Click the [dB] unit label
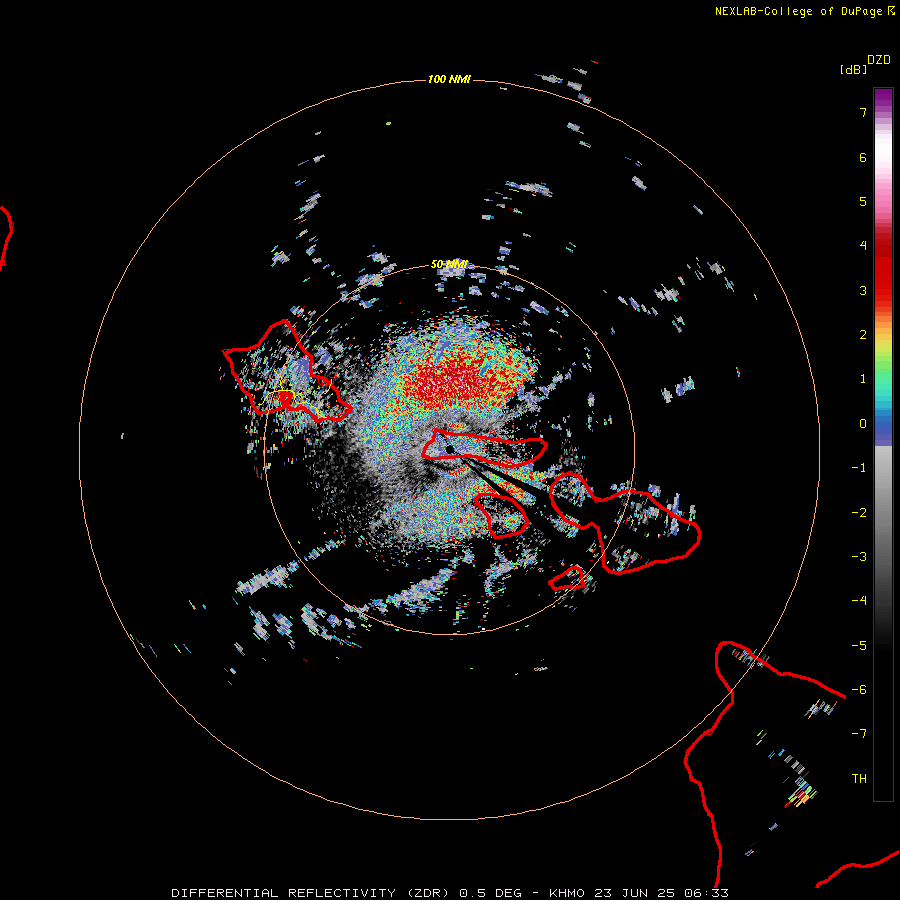 (x=854, y=70)
